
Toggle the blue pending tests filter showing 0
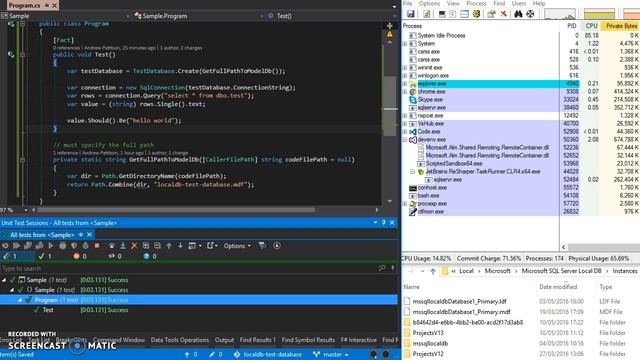click(150, 256)
